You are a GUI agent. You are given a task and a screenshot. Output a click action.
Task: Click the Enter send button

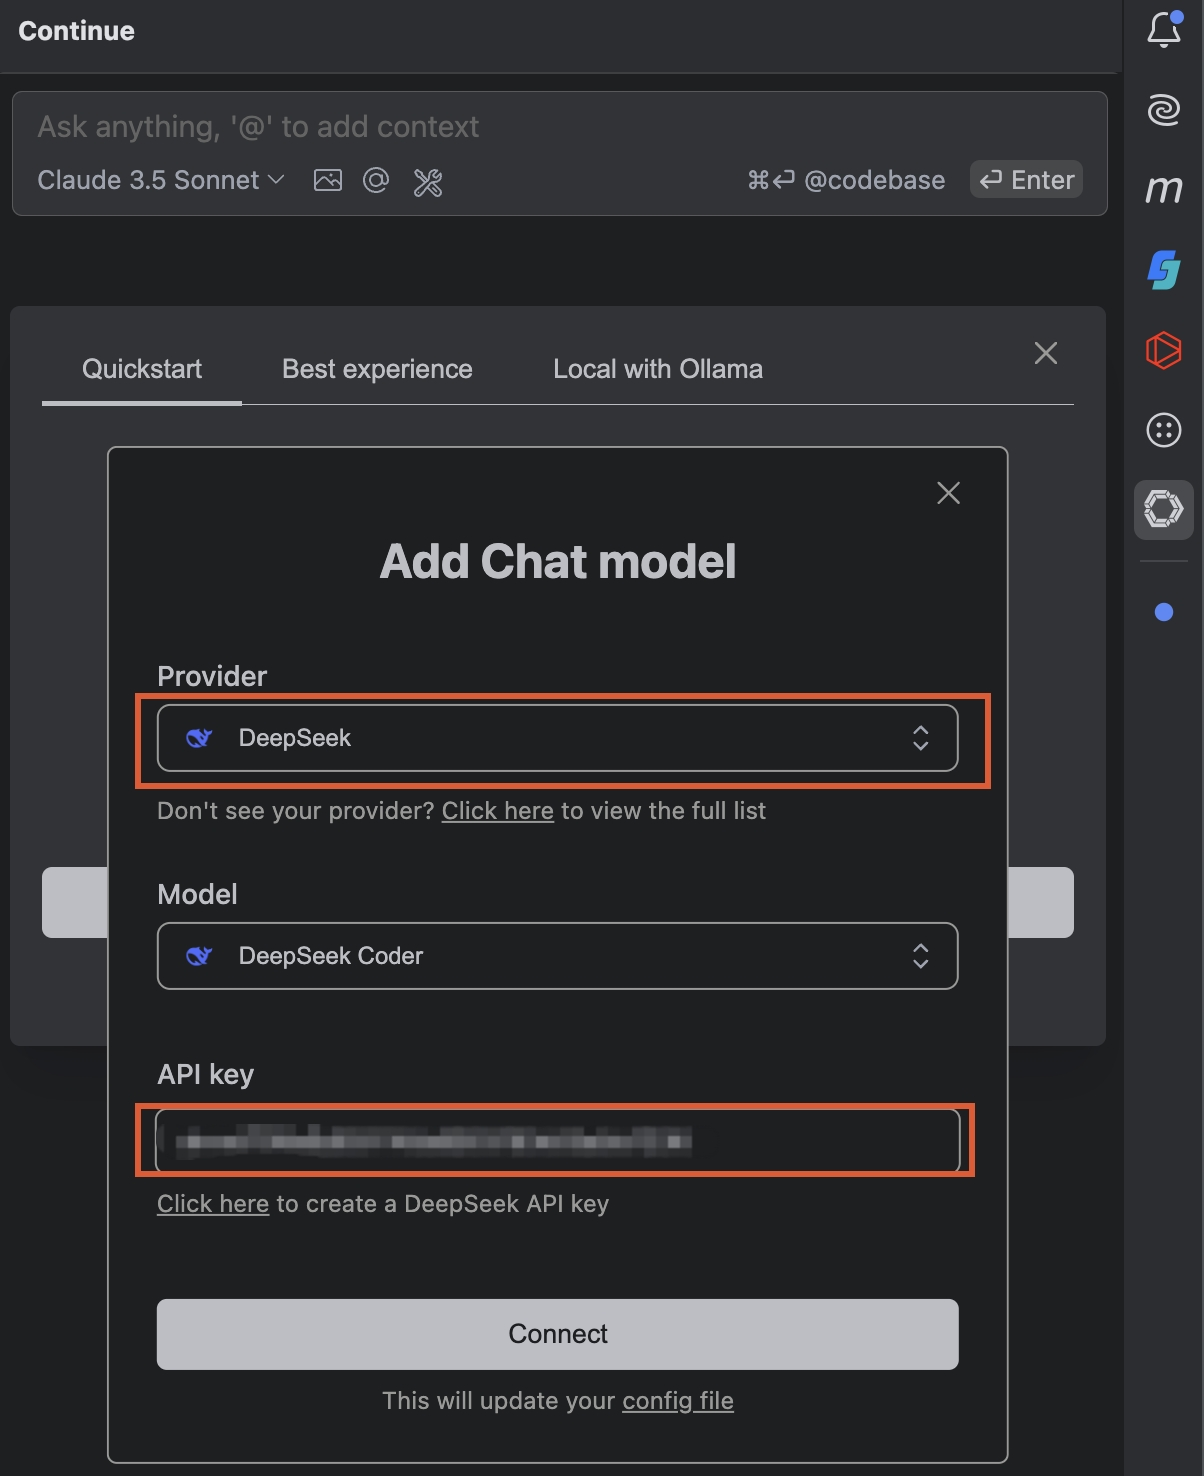(x=1026, y=180)
